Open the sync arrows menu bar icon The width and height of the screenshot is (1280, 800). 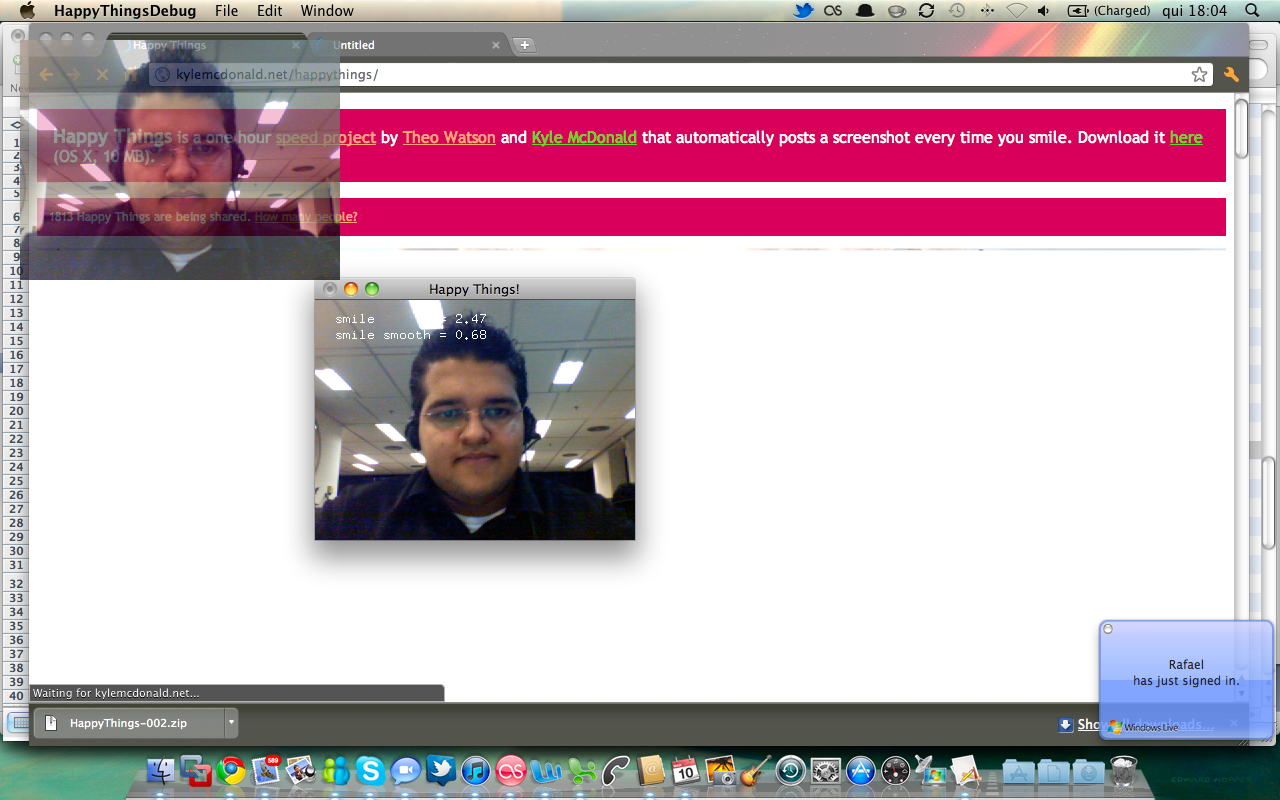tap(926, 11)
